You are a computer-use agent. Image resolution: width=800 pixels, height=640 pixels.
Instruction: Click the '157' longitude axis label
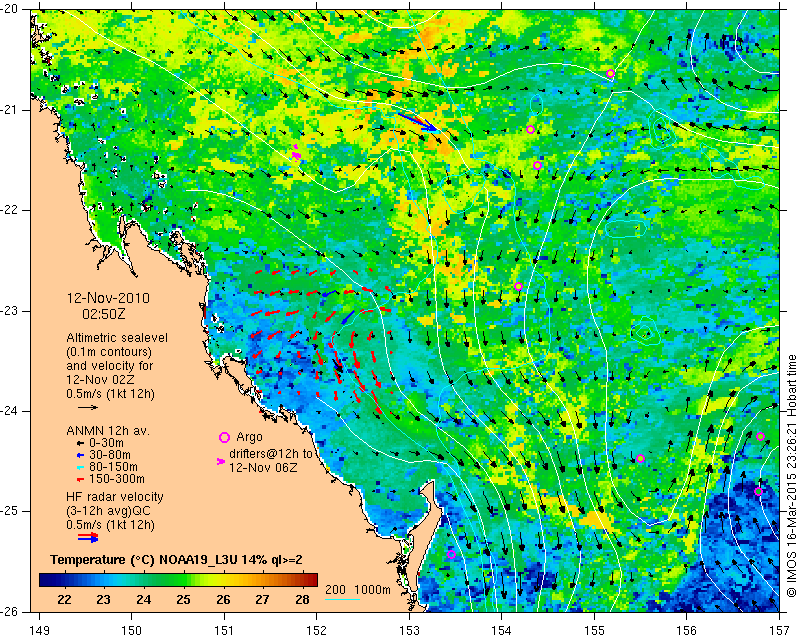coord(780,631)
